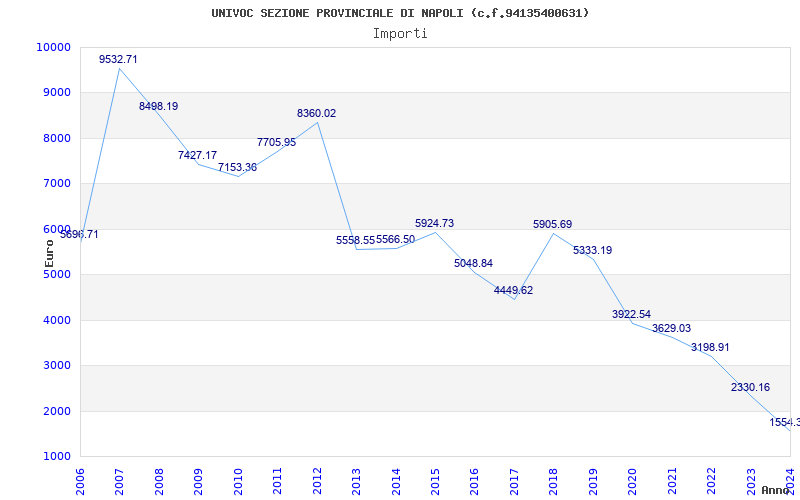
Task: Click the x-axis year 2017
Action: point(514,480)
